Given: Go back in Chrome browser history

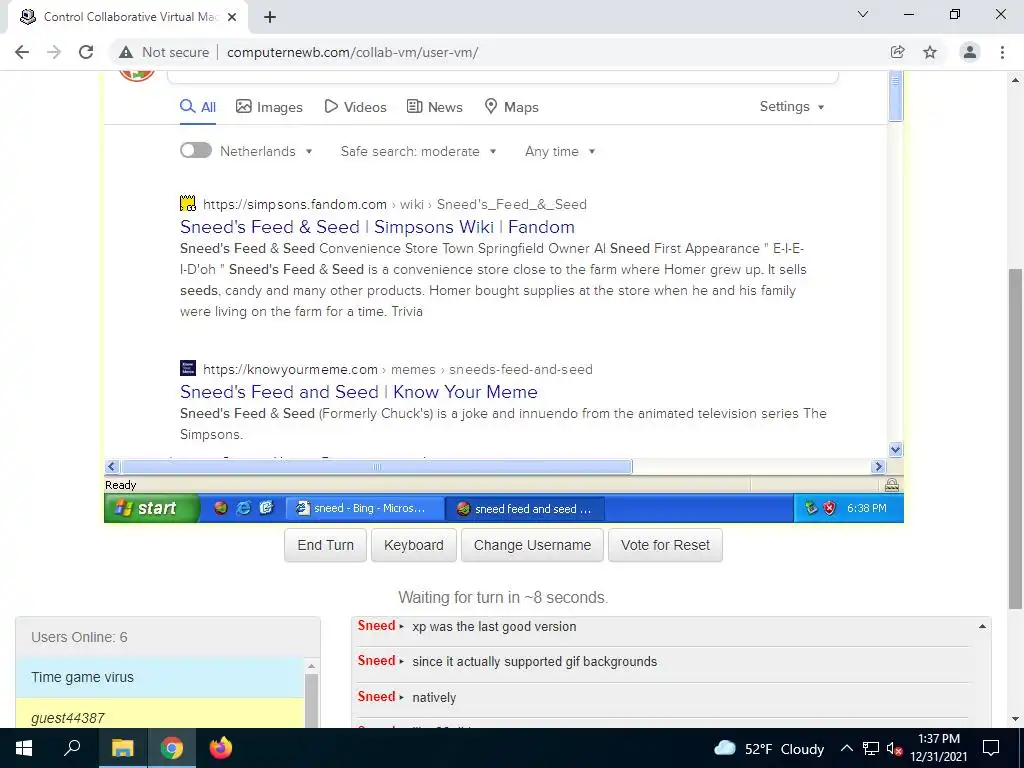Looking at the screenshot, I should pos(22,52).
